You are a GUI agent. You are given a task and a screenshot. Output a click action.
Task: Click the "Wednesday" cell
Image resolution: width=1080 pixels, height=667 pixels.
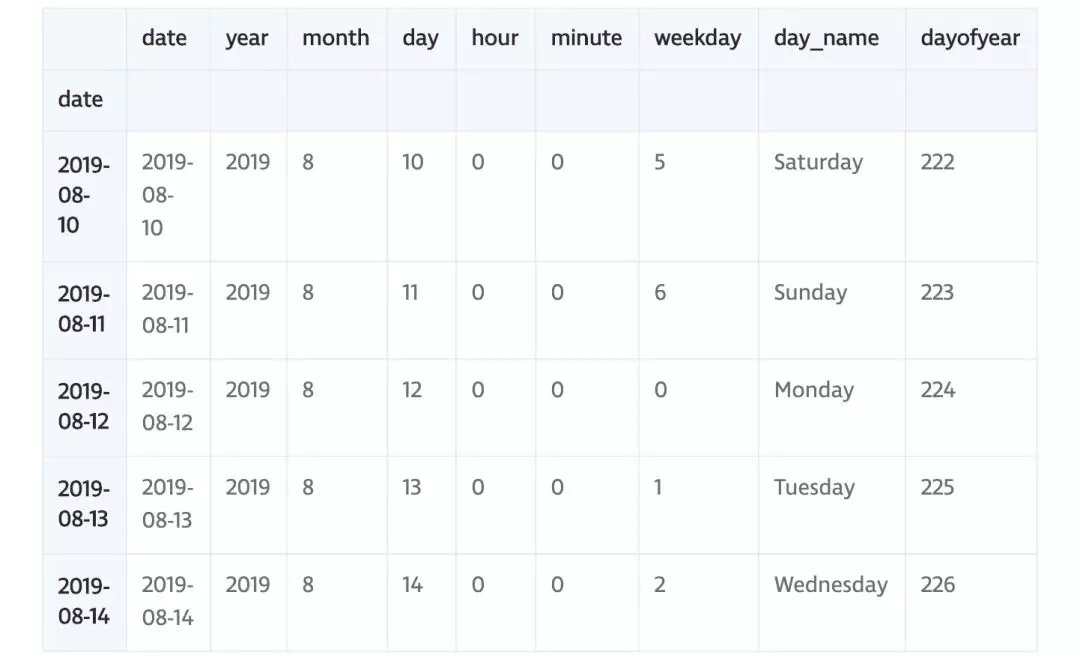830,585
